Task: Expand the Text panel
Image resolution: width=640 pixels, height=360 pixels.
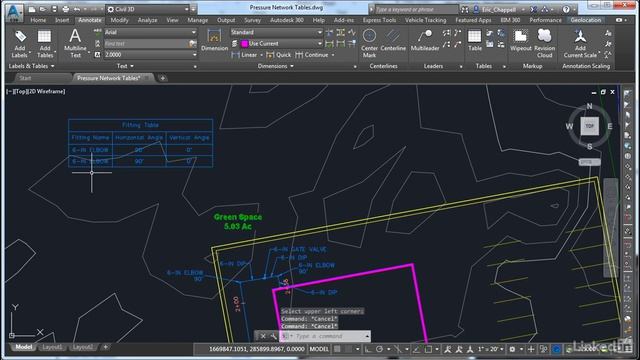Action: (125, 66)
